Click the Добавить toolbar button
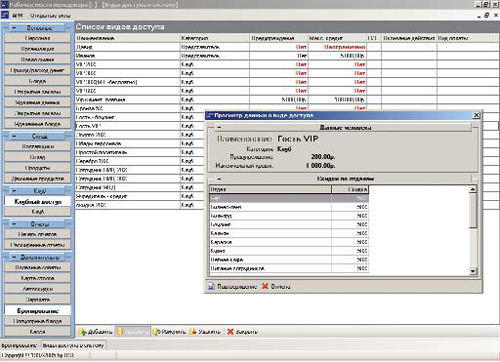The width and height of the screenshot is (500, 362). 95,332
